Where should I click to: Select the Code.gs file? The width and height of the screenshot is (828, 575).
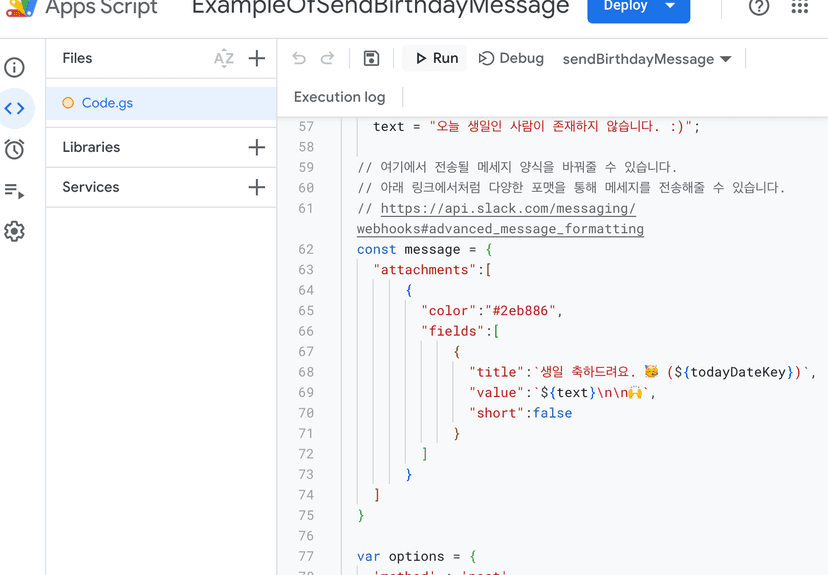coord(161,103)
